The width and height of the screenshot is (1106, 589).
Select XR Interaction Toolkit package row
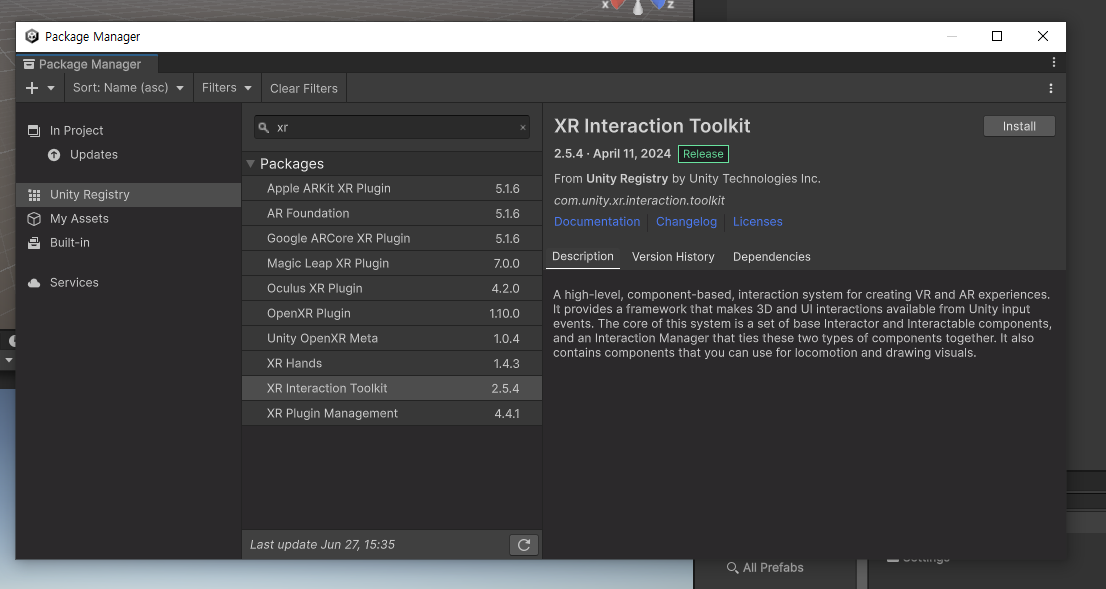pos(392,389)
